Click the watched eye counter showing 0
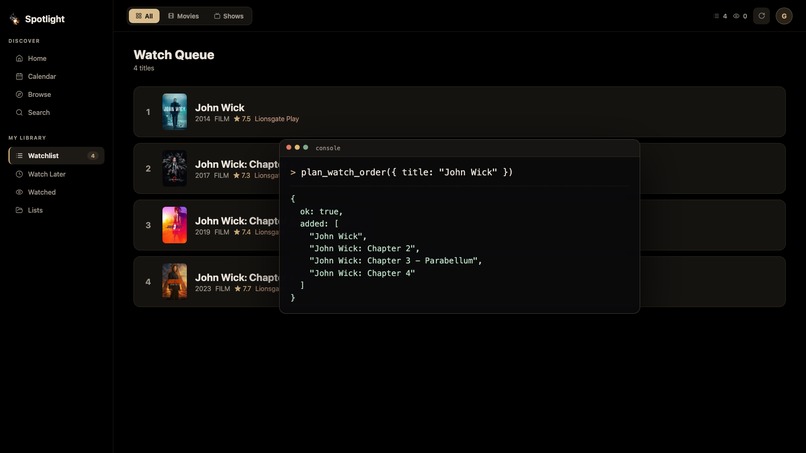806x453 pixels. (740, 16)
